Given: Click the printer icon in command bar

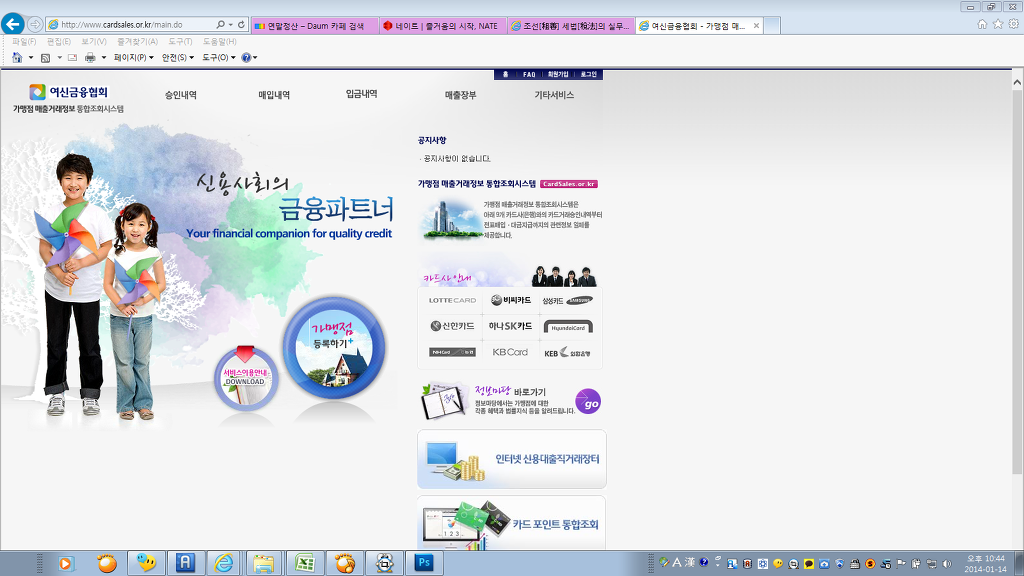Looking at the screenshot, I should coord(90,58).
